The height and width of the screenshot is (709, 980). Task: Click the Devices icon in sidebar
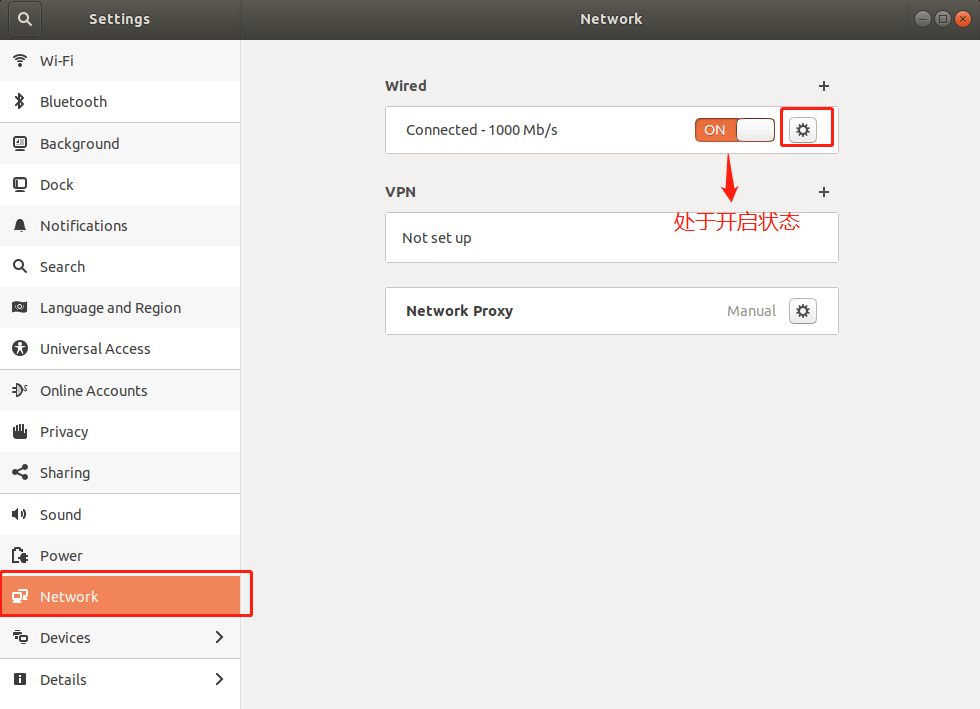(20, 637)
